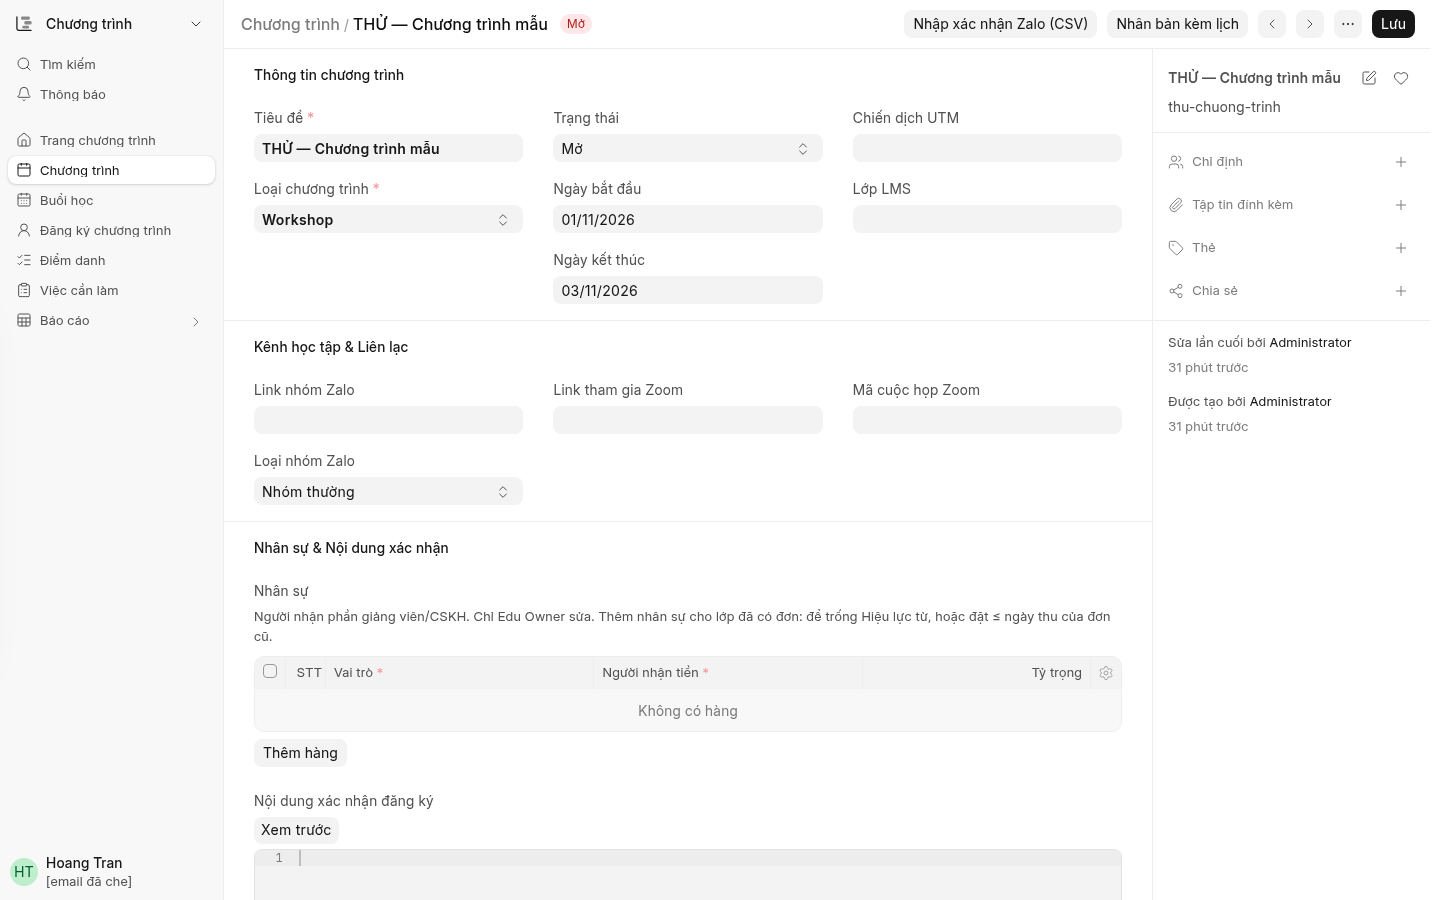Click the previous record arrow icon
Image resolution: width=1440 pixels, height=900 pixels.
point(1272,24)
